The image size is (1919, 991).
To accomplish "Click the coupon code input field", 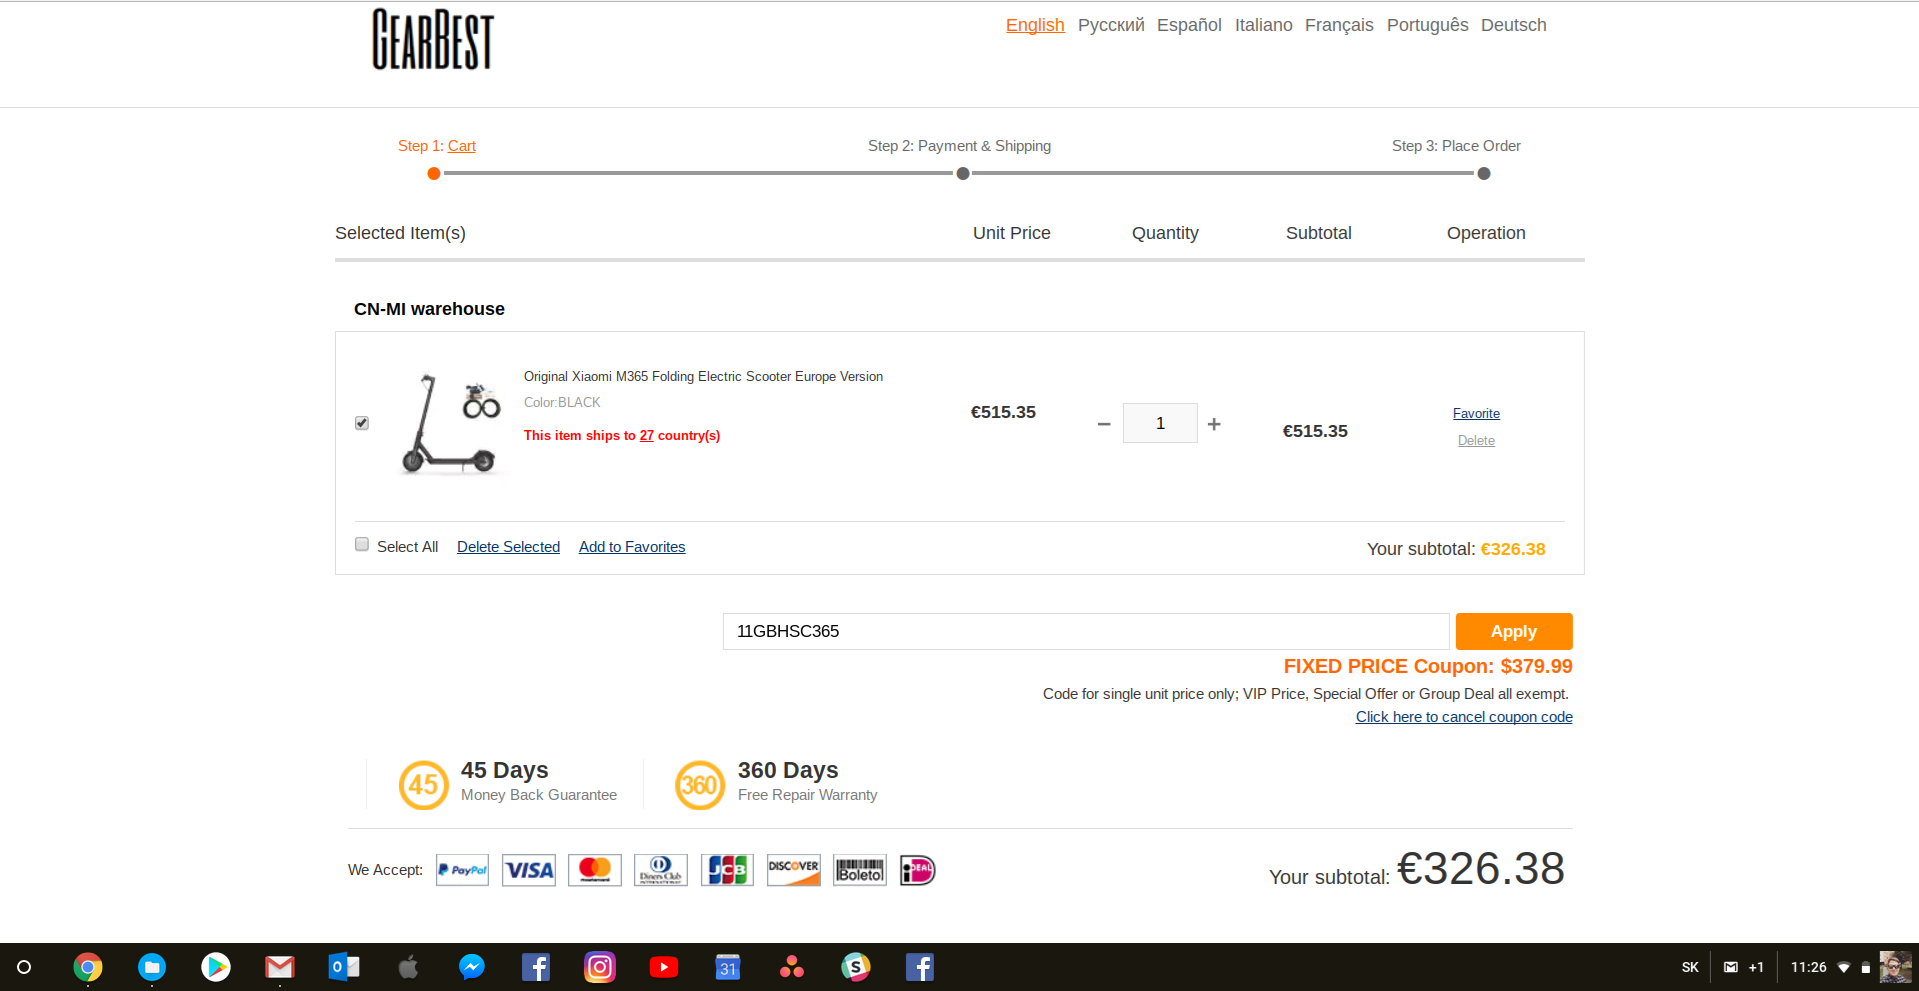I will point(1086,631).
